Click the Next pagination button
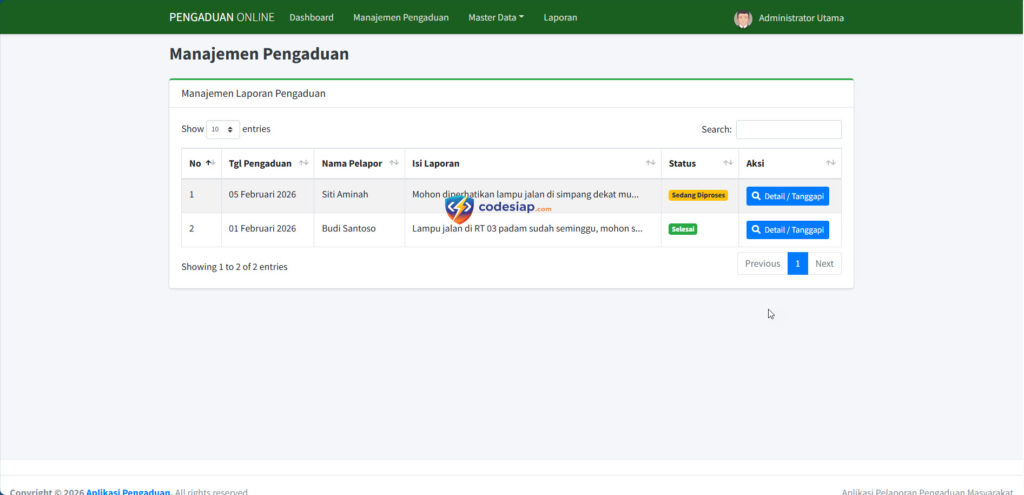This screenshot has width=1024, height=495. click(x=824, y=264)
